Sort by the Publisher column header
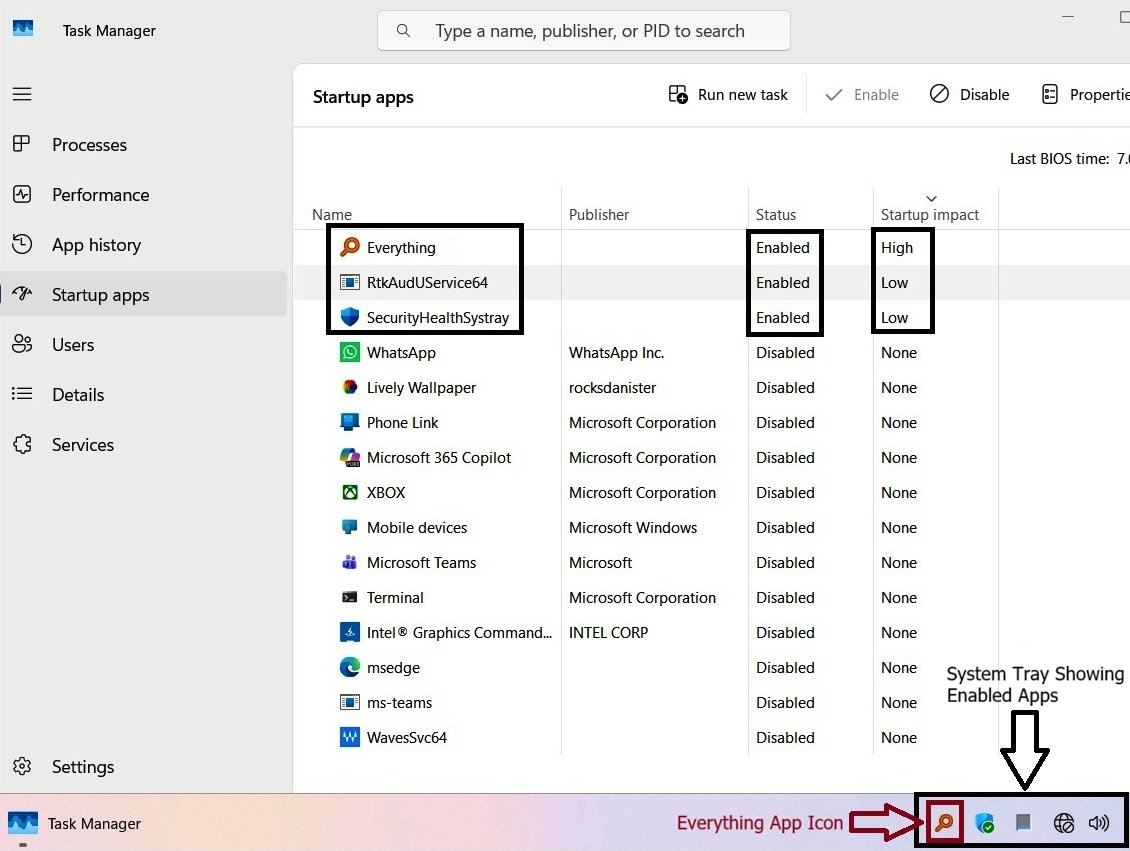Viewport: 1130px width, 851px height. 599,214
